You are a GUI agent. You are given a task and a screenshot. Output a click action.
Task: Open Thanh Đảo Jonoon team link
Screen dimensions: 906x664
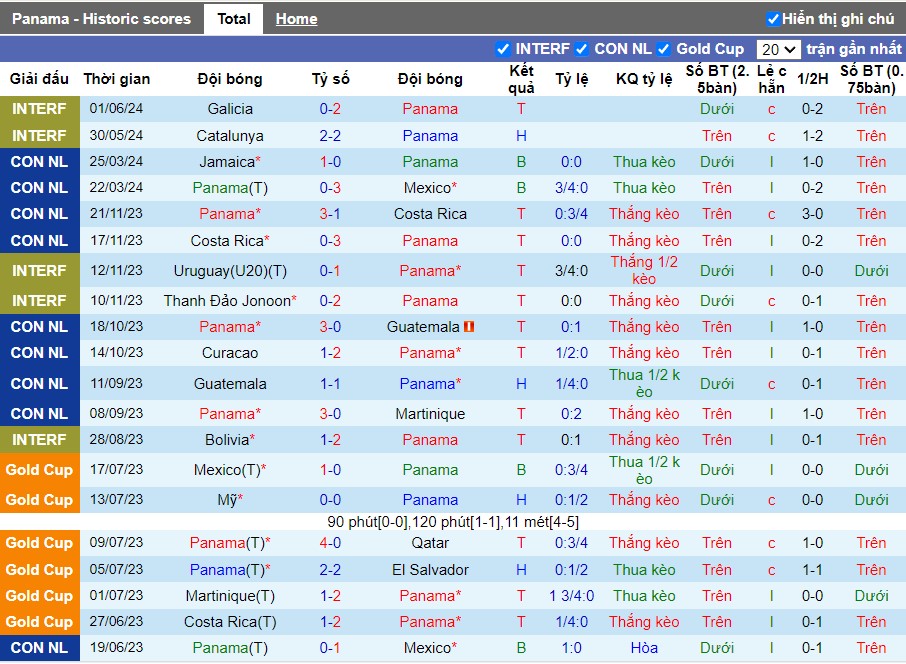pyautogui.click(x=227, y=301)
